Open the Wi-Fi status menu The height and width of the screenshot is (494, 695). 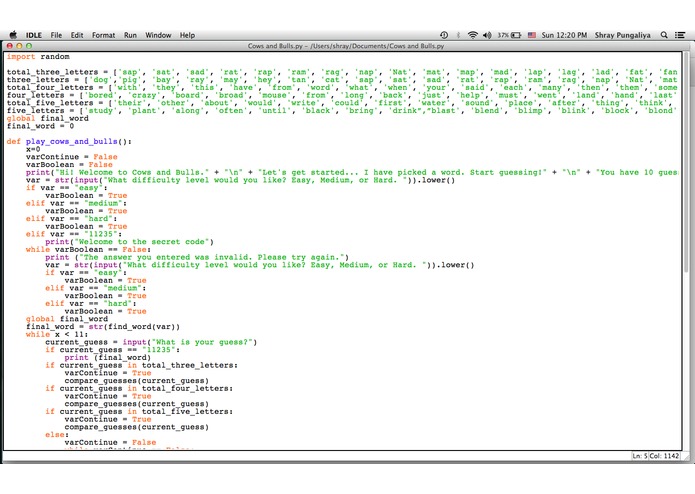[x=472, y=35]
